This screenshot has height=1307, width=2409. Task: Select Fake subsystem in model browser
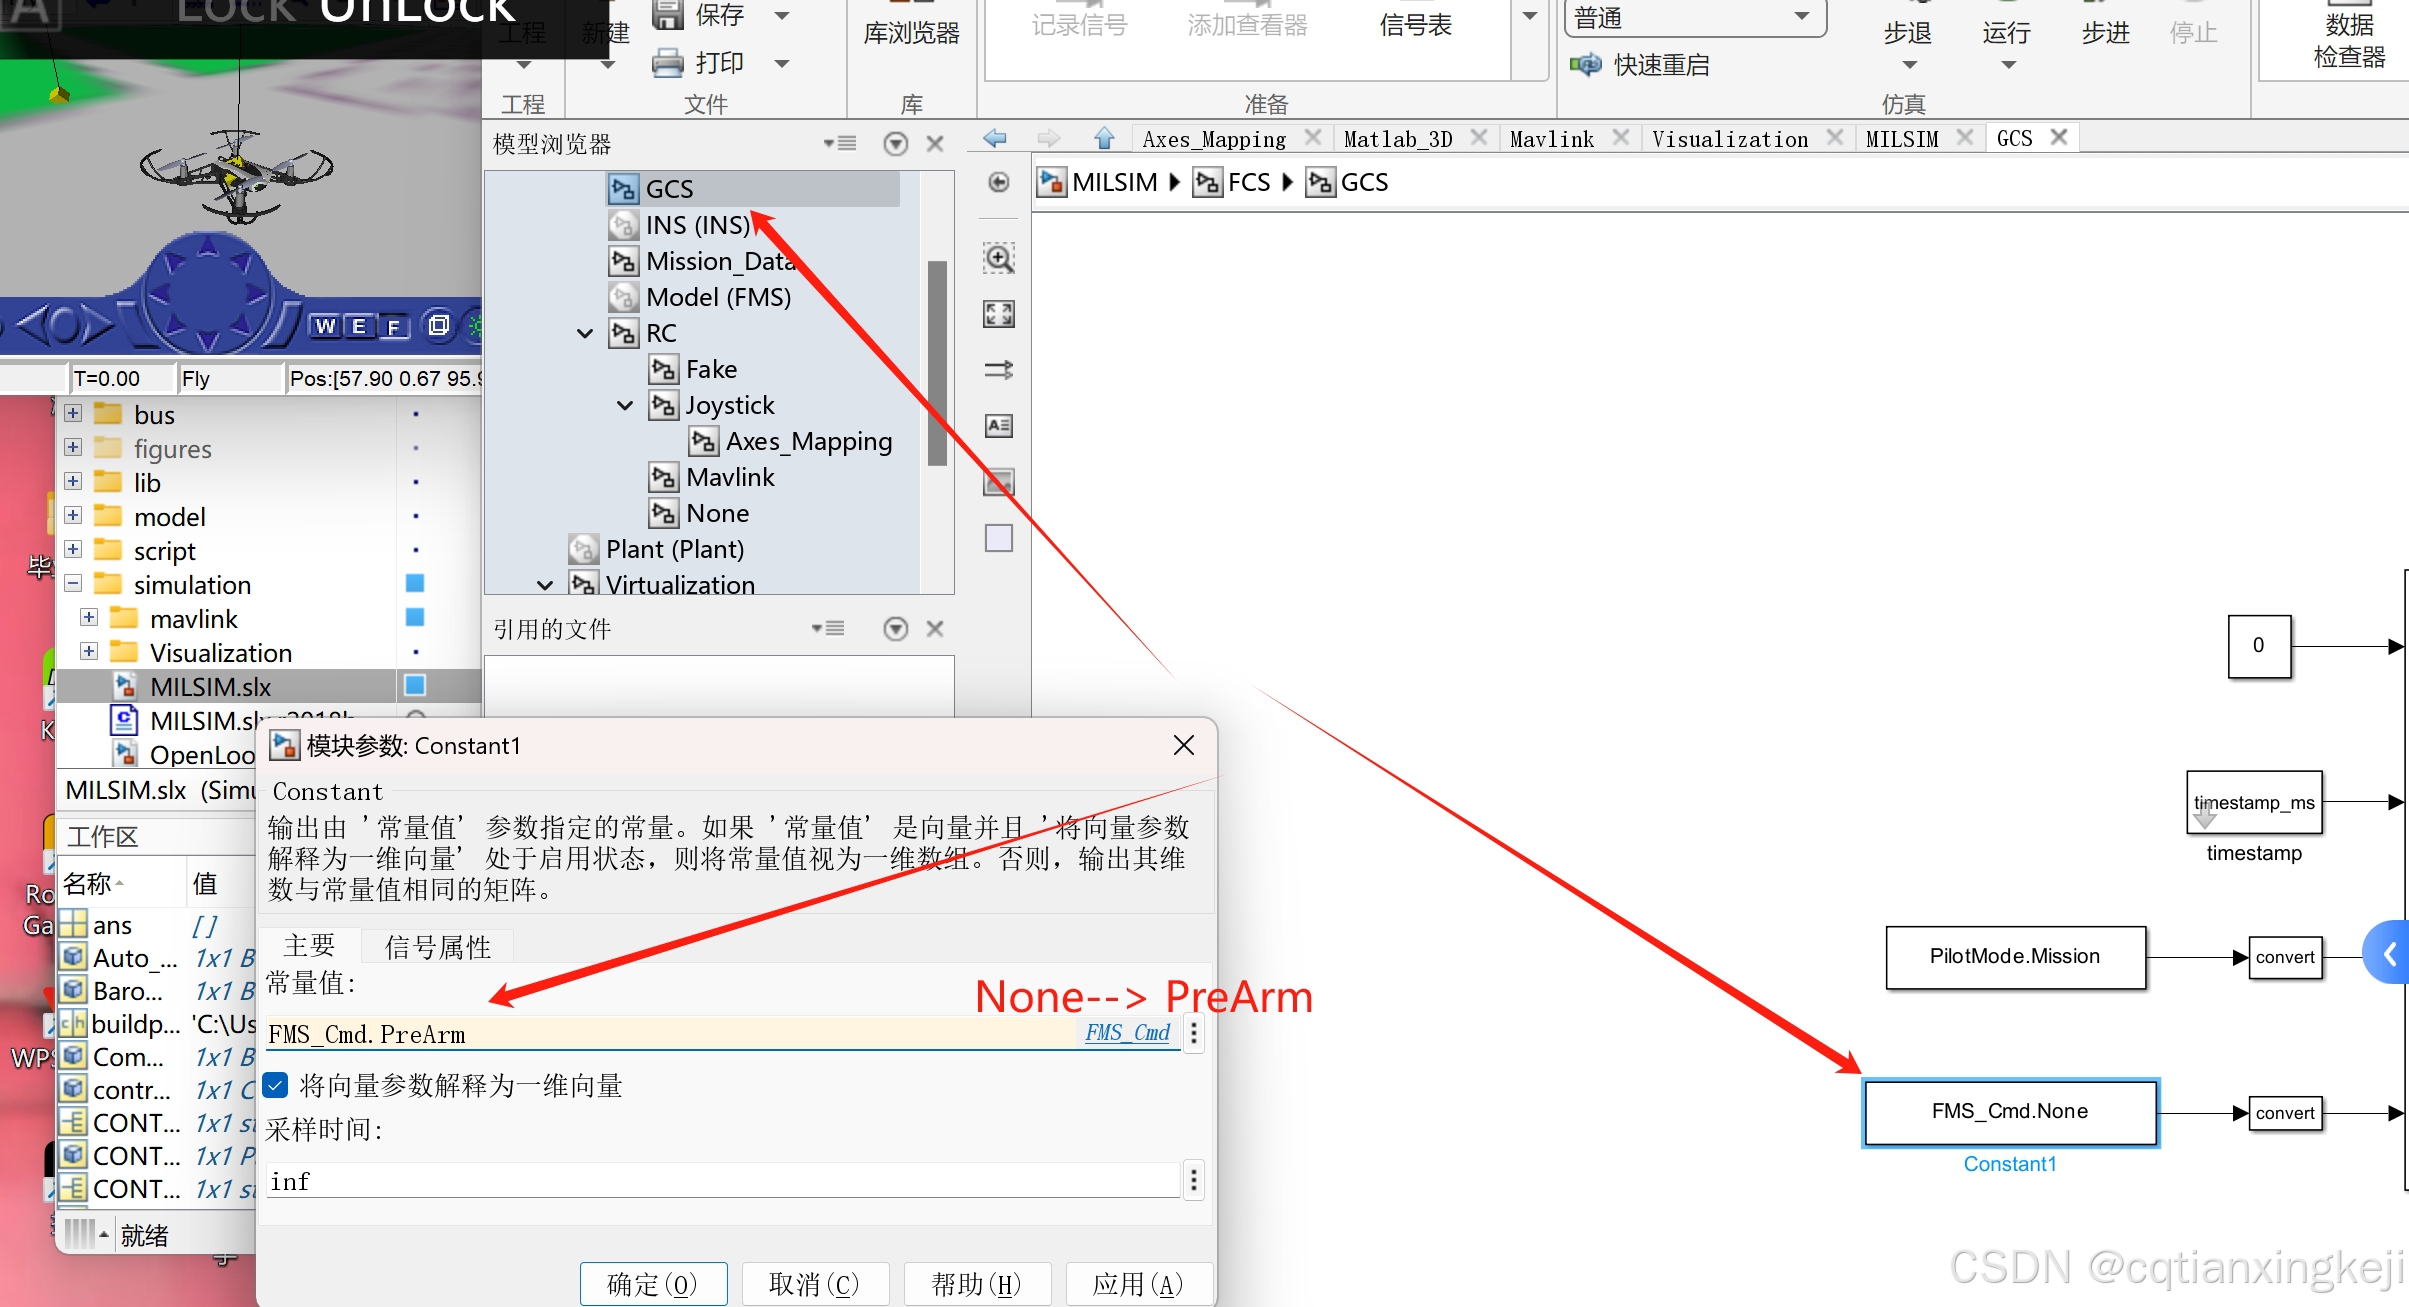711,369
